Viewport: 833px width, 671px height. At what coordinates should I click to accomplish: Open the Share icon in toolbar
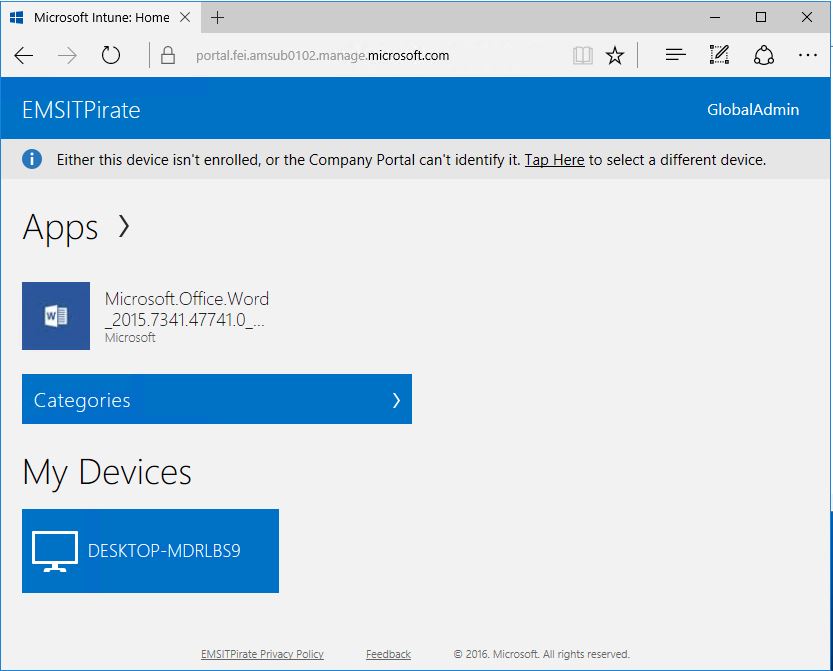tap(763, 55)
